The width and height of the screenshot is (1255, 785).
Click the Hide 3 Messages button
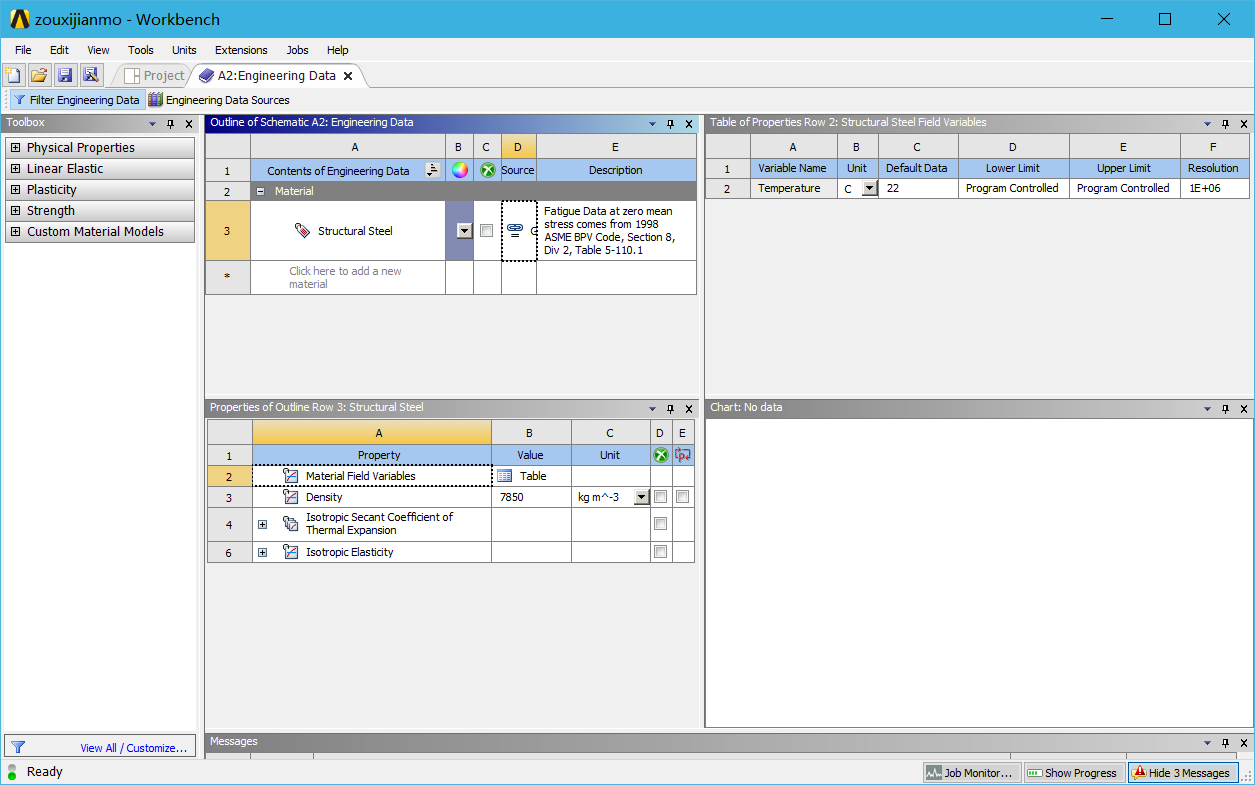(1181, 773)
